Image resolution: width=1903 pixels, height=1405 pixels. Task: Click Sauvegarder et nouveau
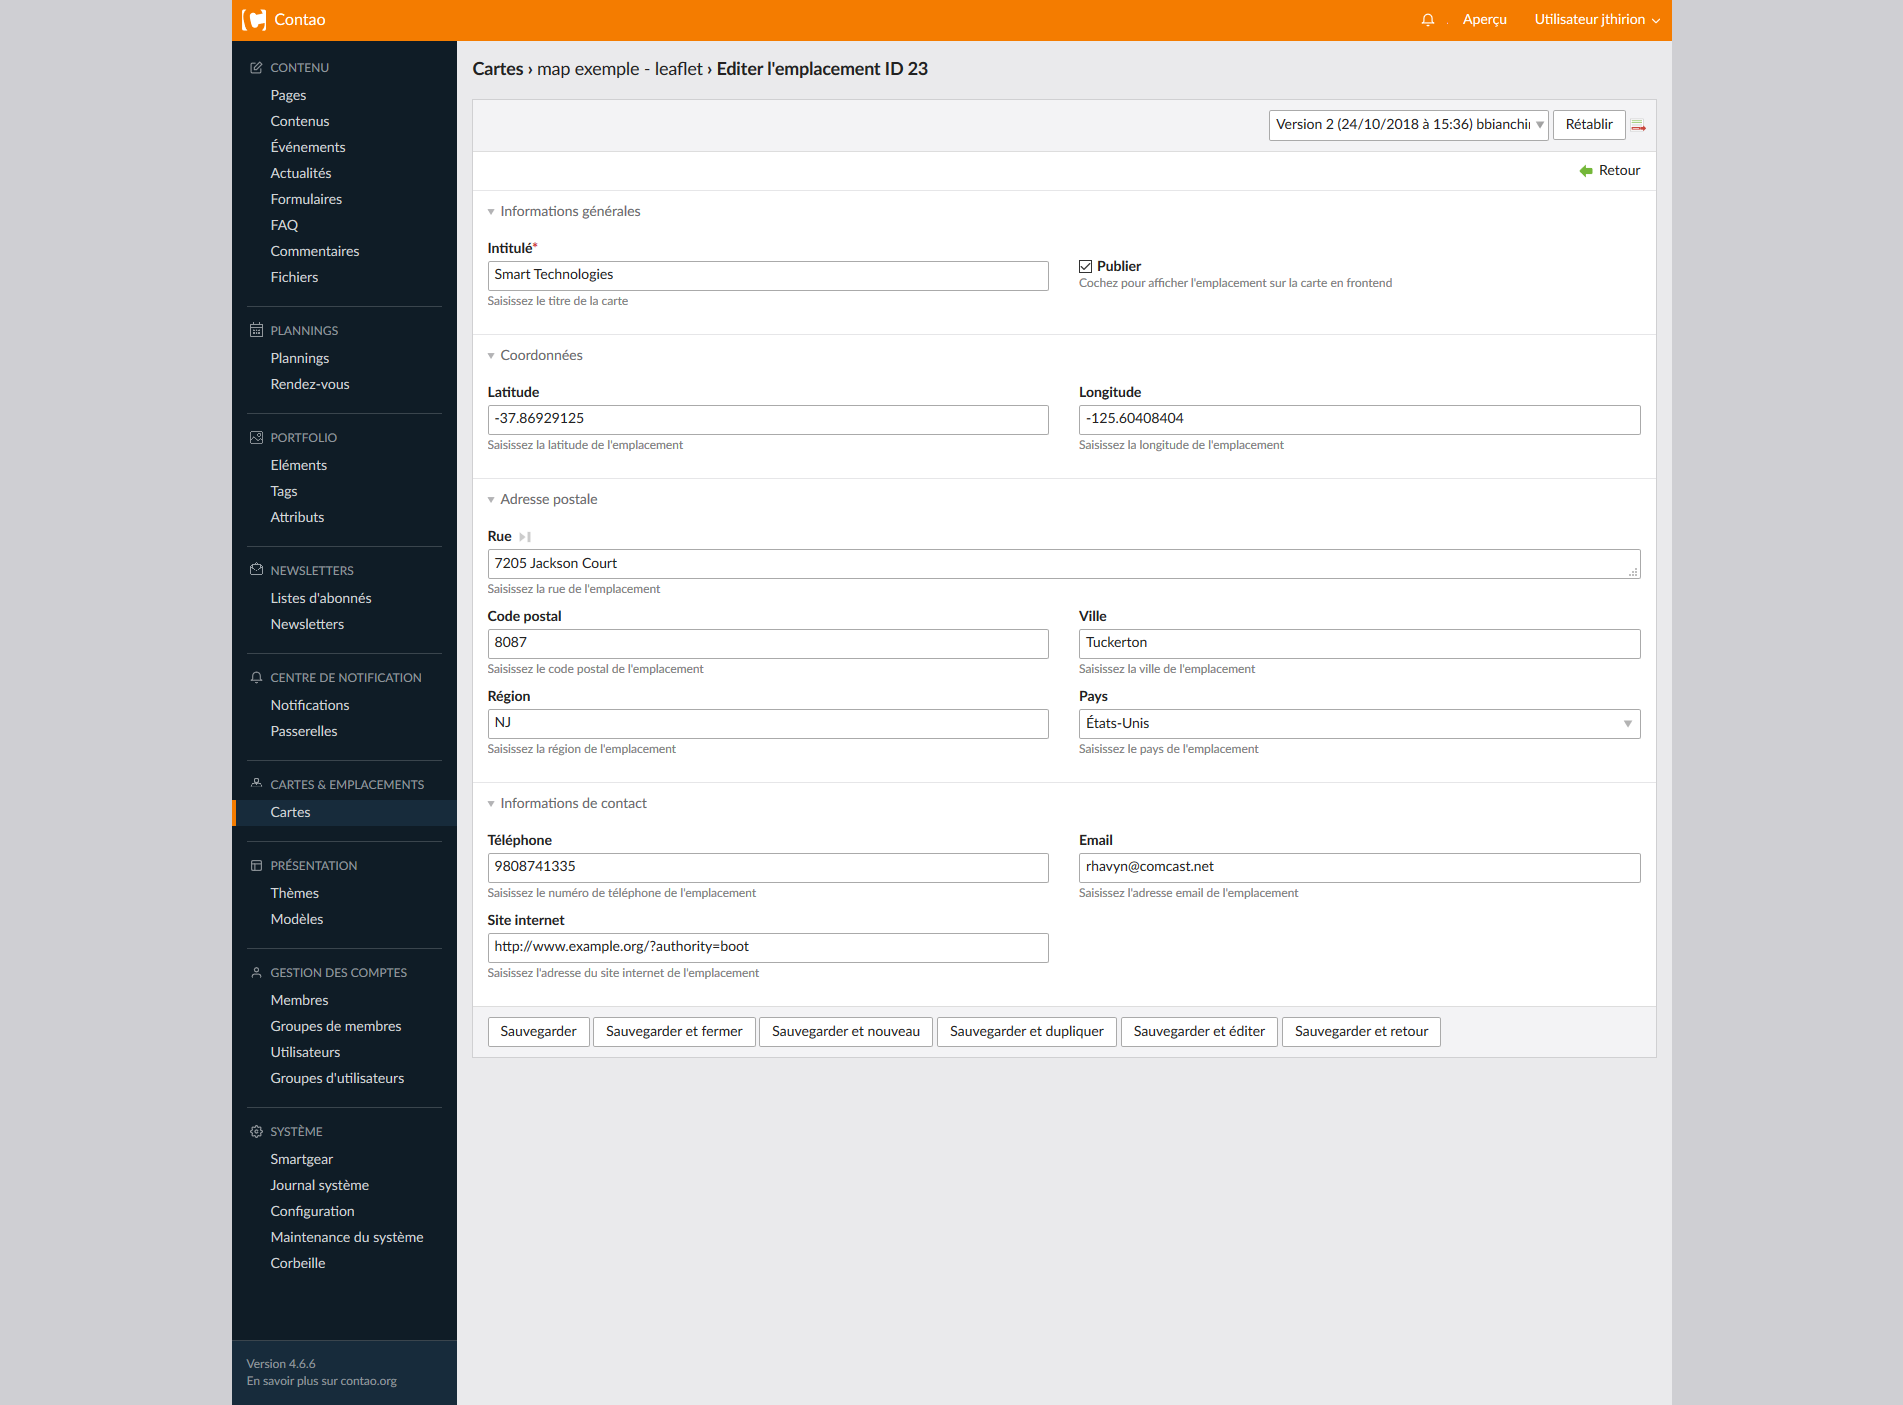(846, 1032)
